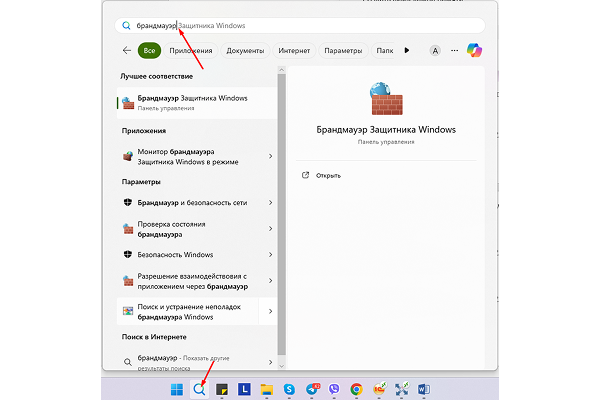Expand Разрешение взаимодействия с приложением chevron
The image size is (600, 400).
click(271, 281)
